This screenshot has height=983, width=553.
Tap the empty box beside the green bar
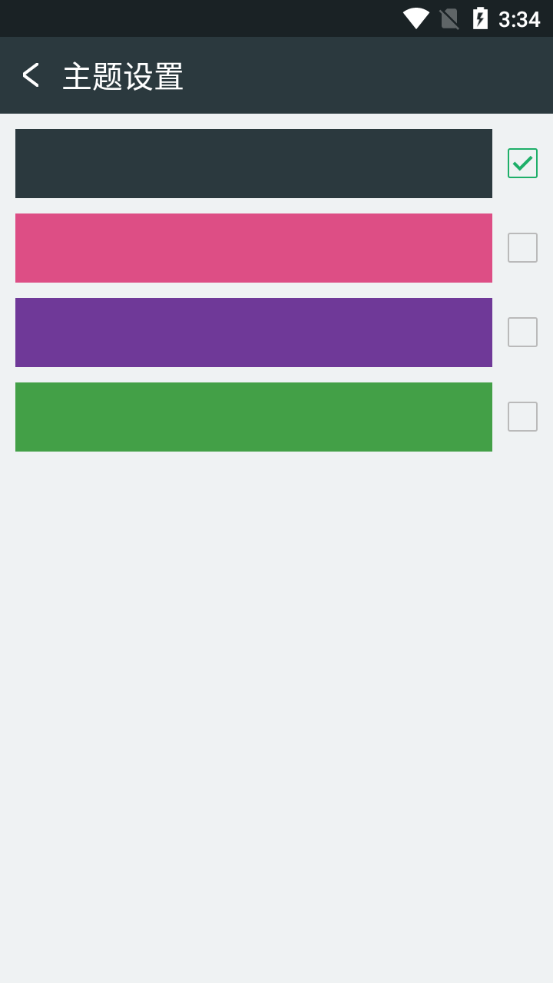(x=522, y=416)
